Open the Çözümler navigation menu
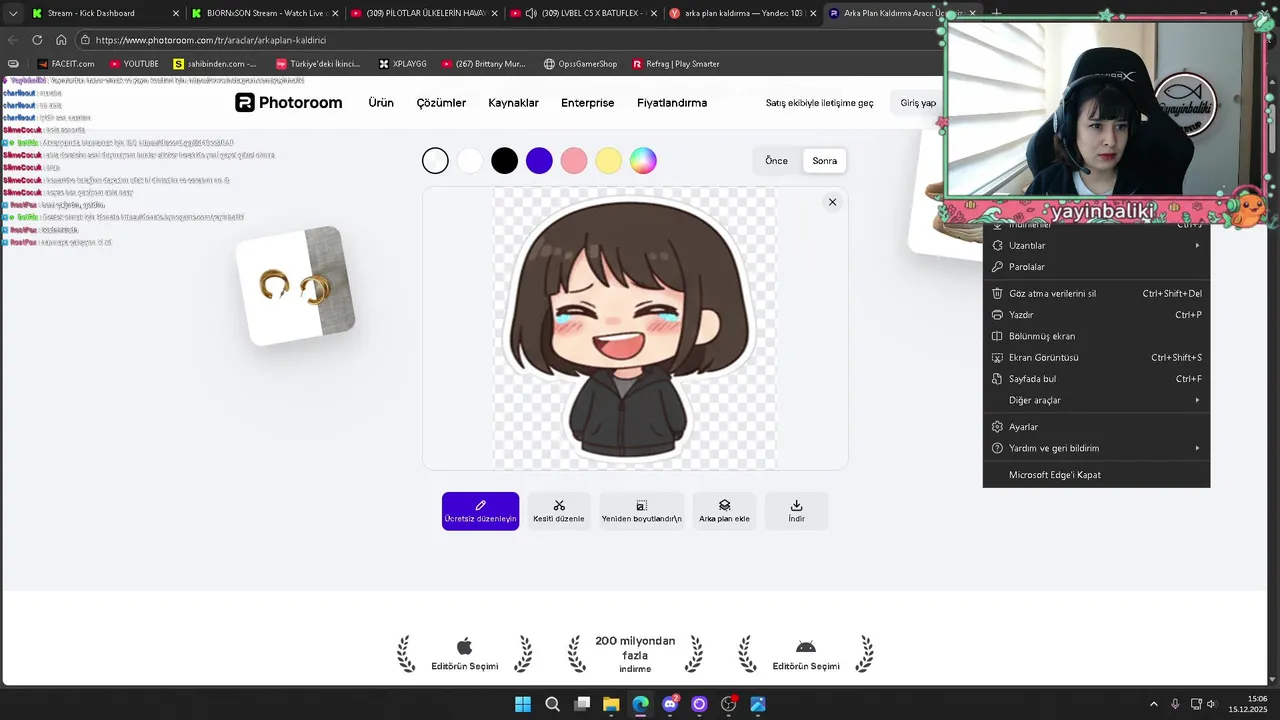The width and height of the screenshot is (1280, 720). coord(441,103)
